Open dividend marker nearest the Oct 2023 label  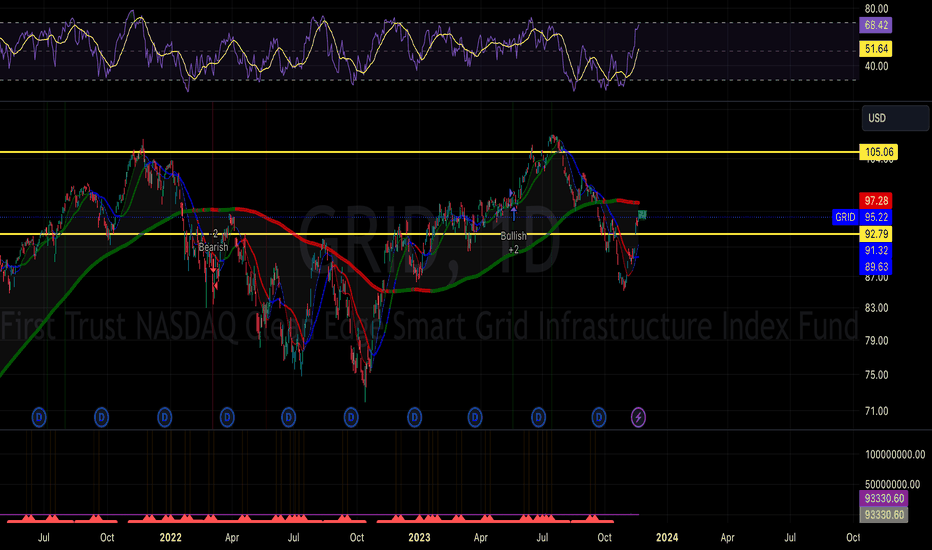(599, 417)
